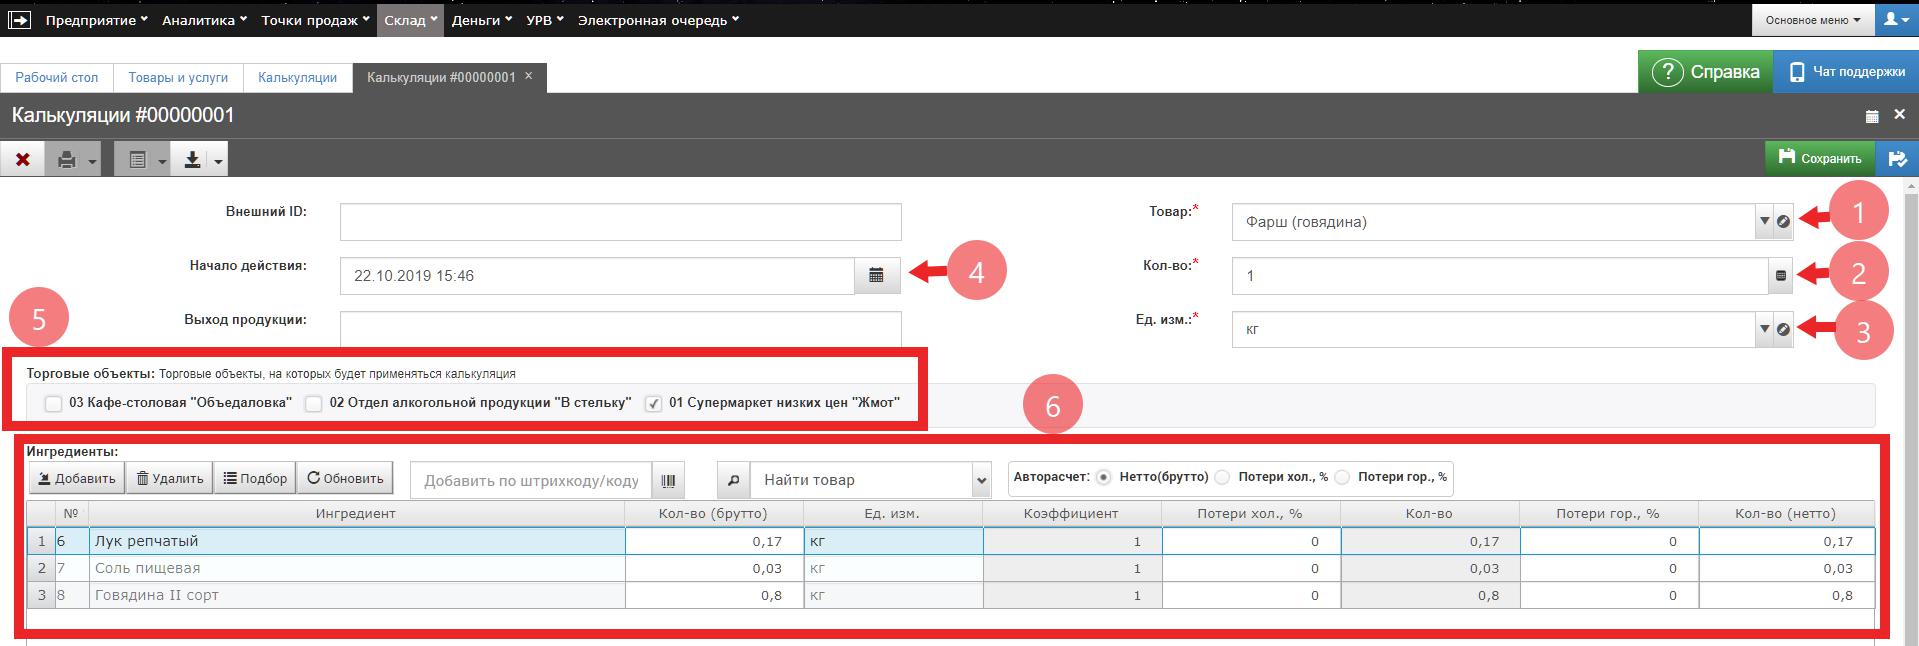Uncheck the 01 Супермаркет низких цен "Жмот" checkbox
The image size is (1919, 646).
point(654,404)
